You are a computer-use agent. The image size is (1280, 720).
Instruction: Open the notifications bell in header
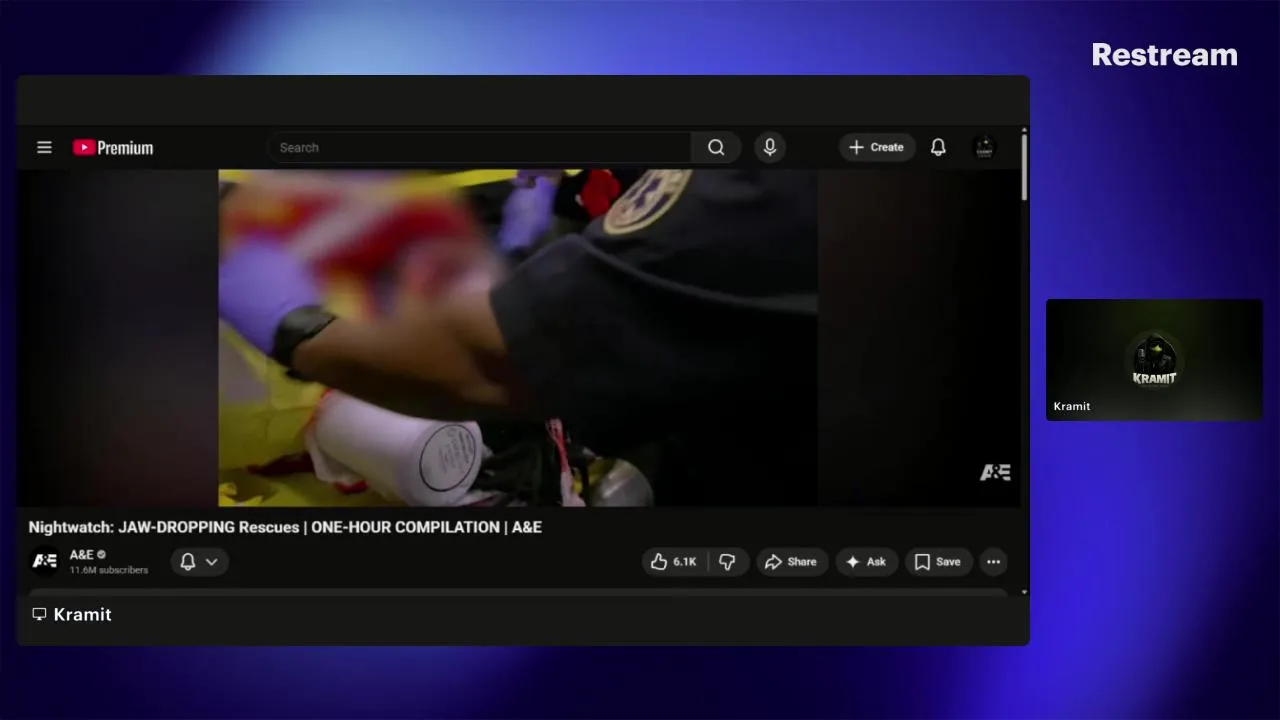point(938,147)
